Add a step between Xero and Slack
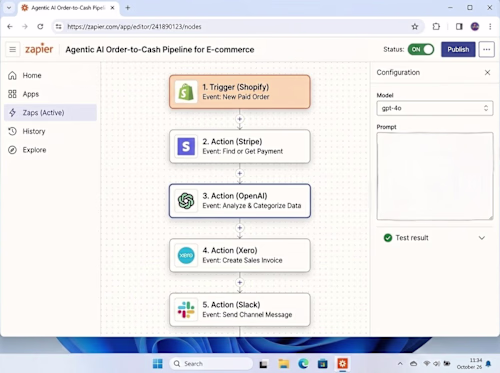Screen dimensions: 500x373 [x=239, y=282]
